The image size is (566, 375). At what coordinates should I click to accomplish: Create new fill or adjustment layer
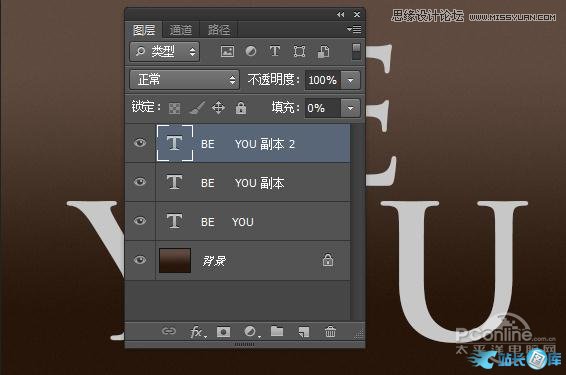pos(251,332)
